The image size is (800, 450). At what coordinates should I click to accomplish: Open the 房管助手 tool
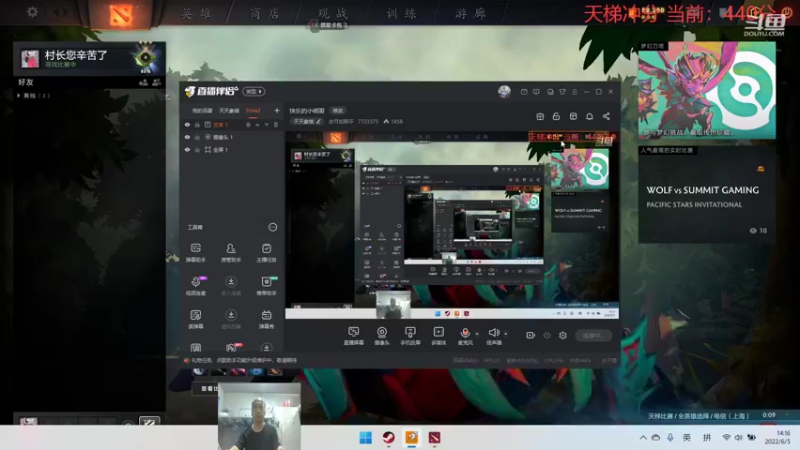231,253
